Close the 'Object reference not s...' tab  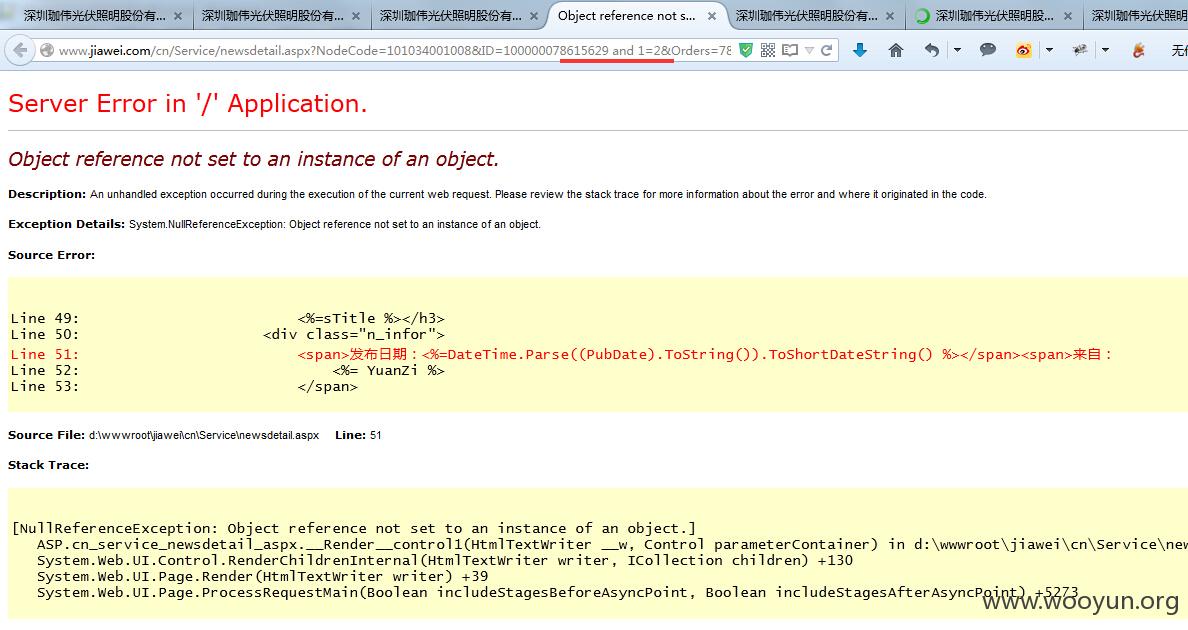[711, 15]
